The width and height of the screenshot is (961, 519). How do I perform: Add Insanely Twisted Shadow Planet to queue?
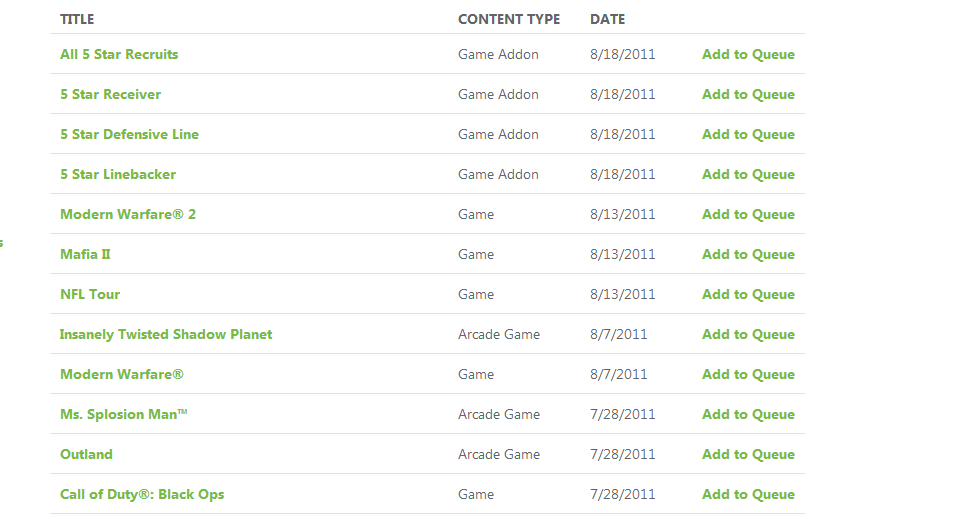(x=748, y=334)
